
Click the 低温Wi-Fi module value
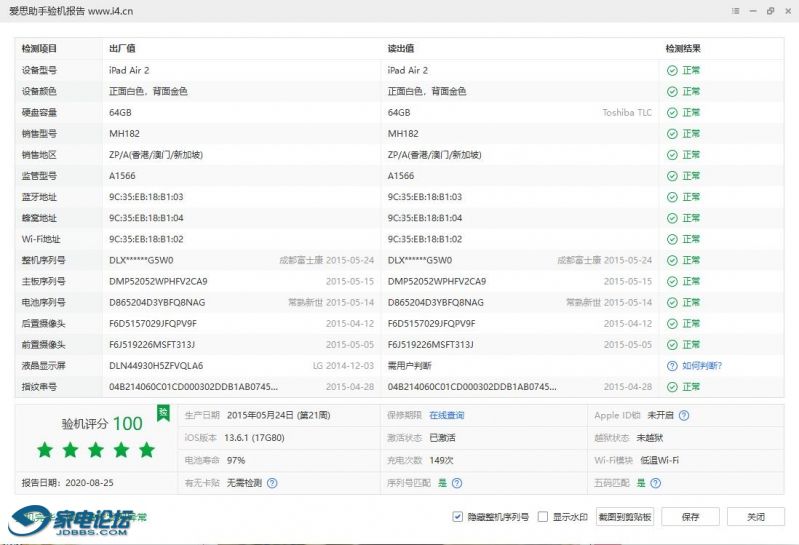659,460
